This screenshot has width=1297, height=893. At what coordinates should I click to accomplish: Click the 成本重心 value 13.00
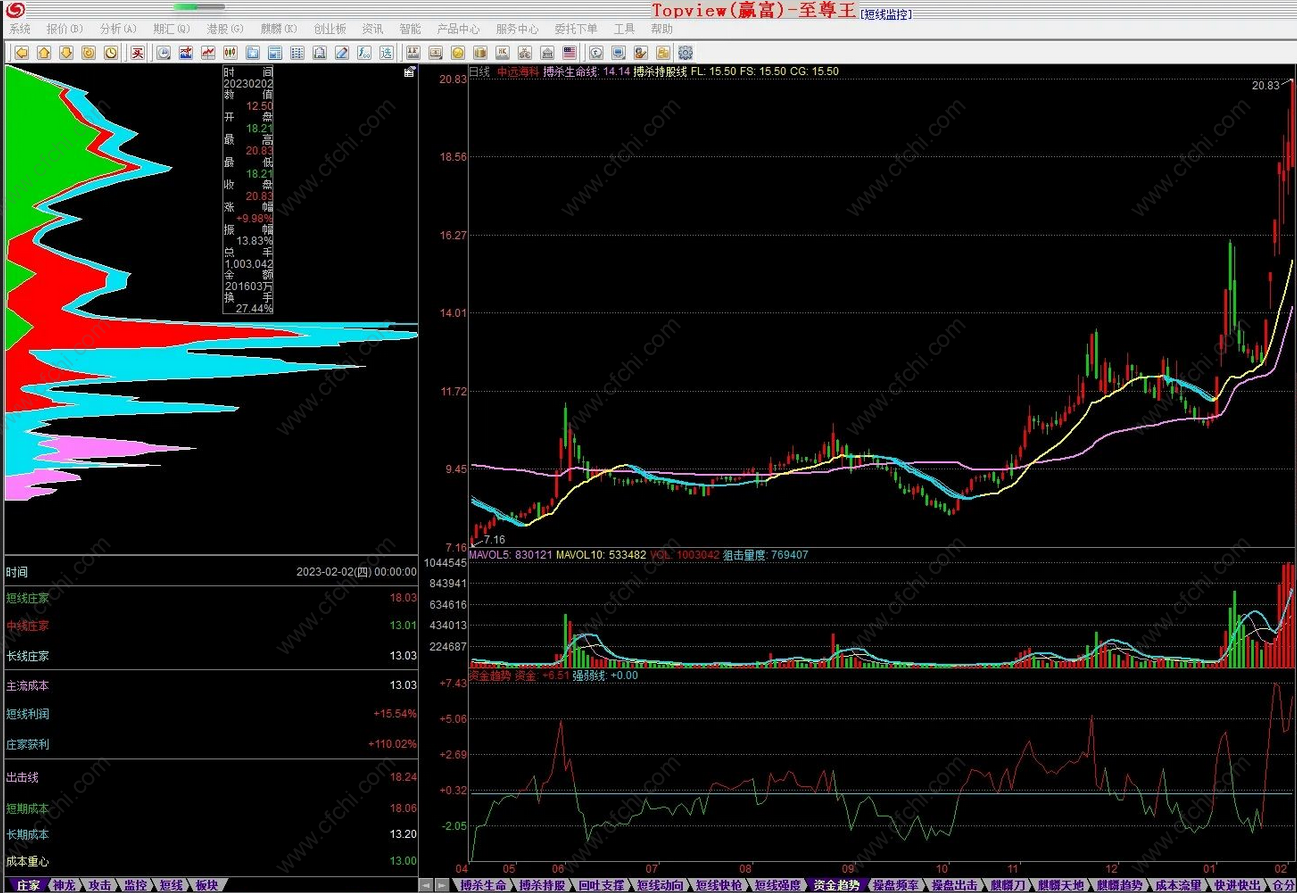403,861
